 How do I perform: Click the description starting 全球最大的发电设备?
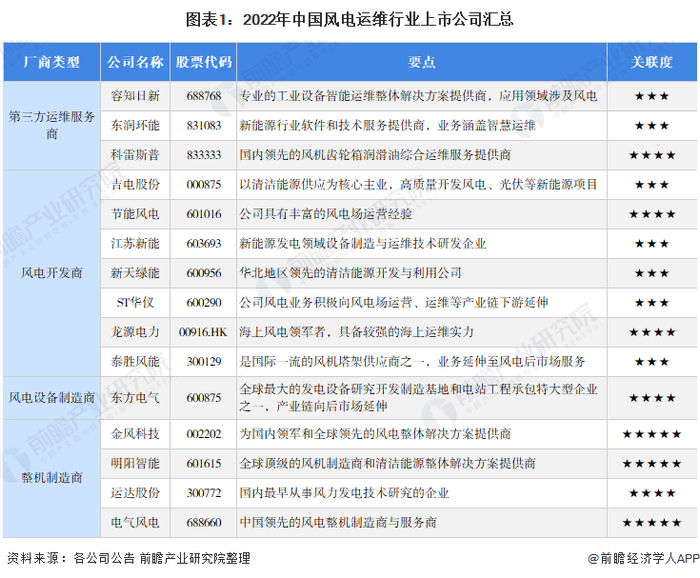418,398
